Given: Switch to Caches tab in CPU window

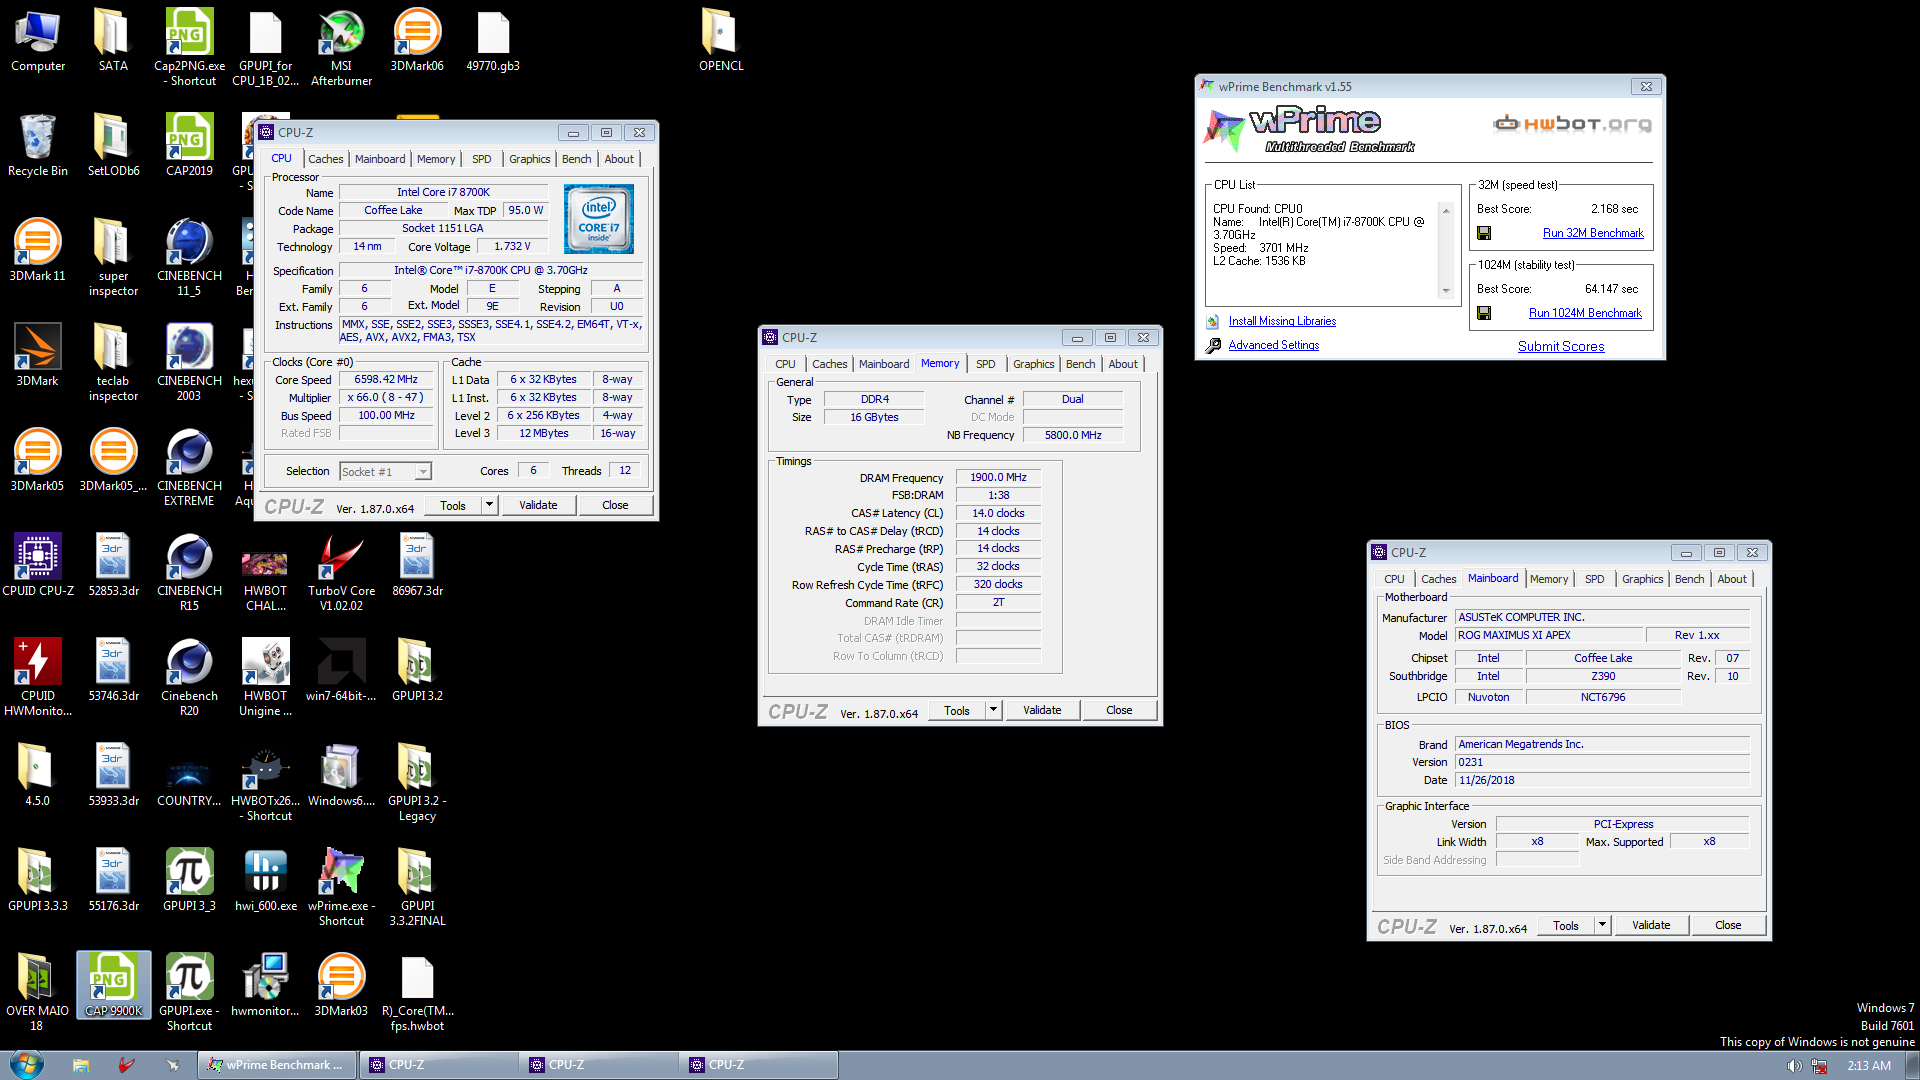Looking at the screenshot, I should (x=325, y=159).
